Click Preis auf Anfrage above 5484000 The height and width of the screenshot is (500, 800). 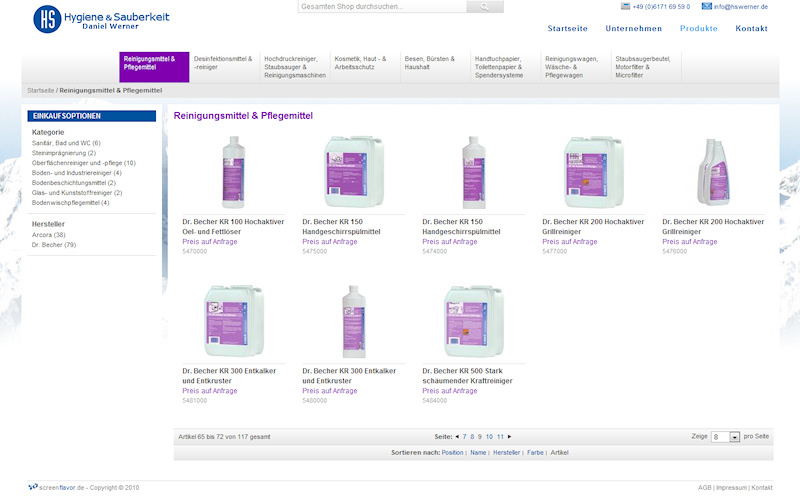click(x=449, y=391)
